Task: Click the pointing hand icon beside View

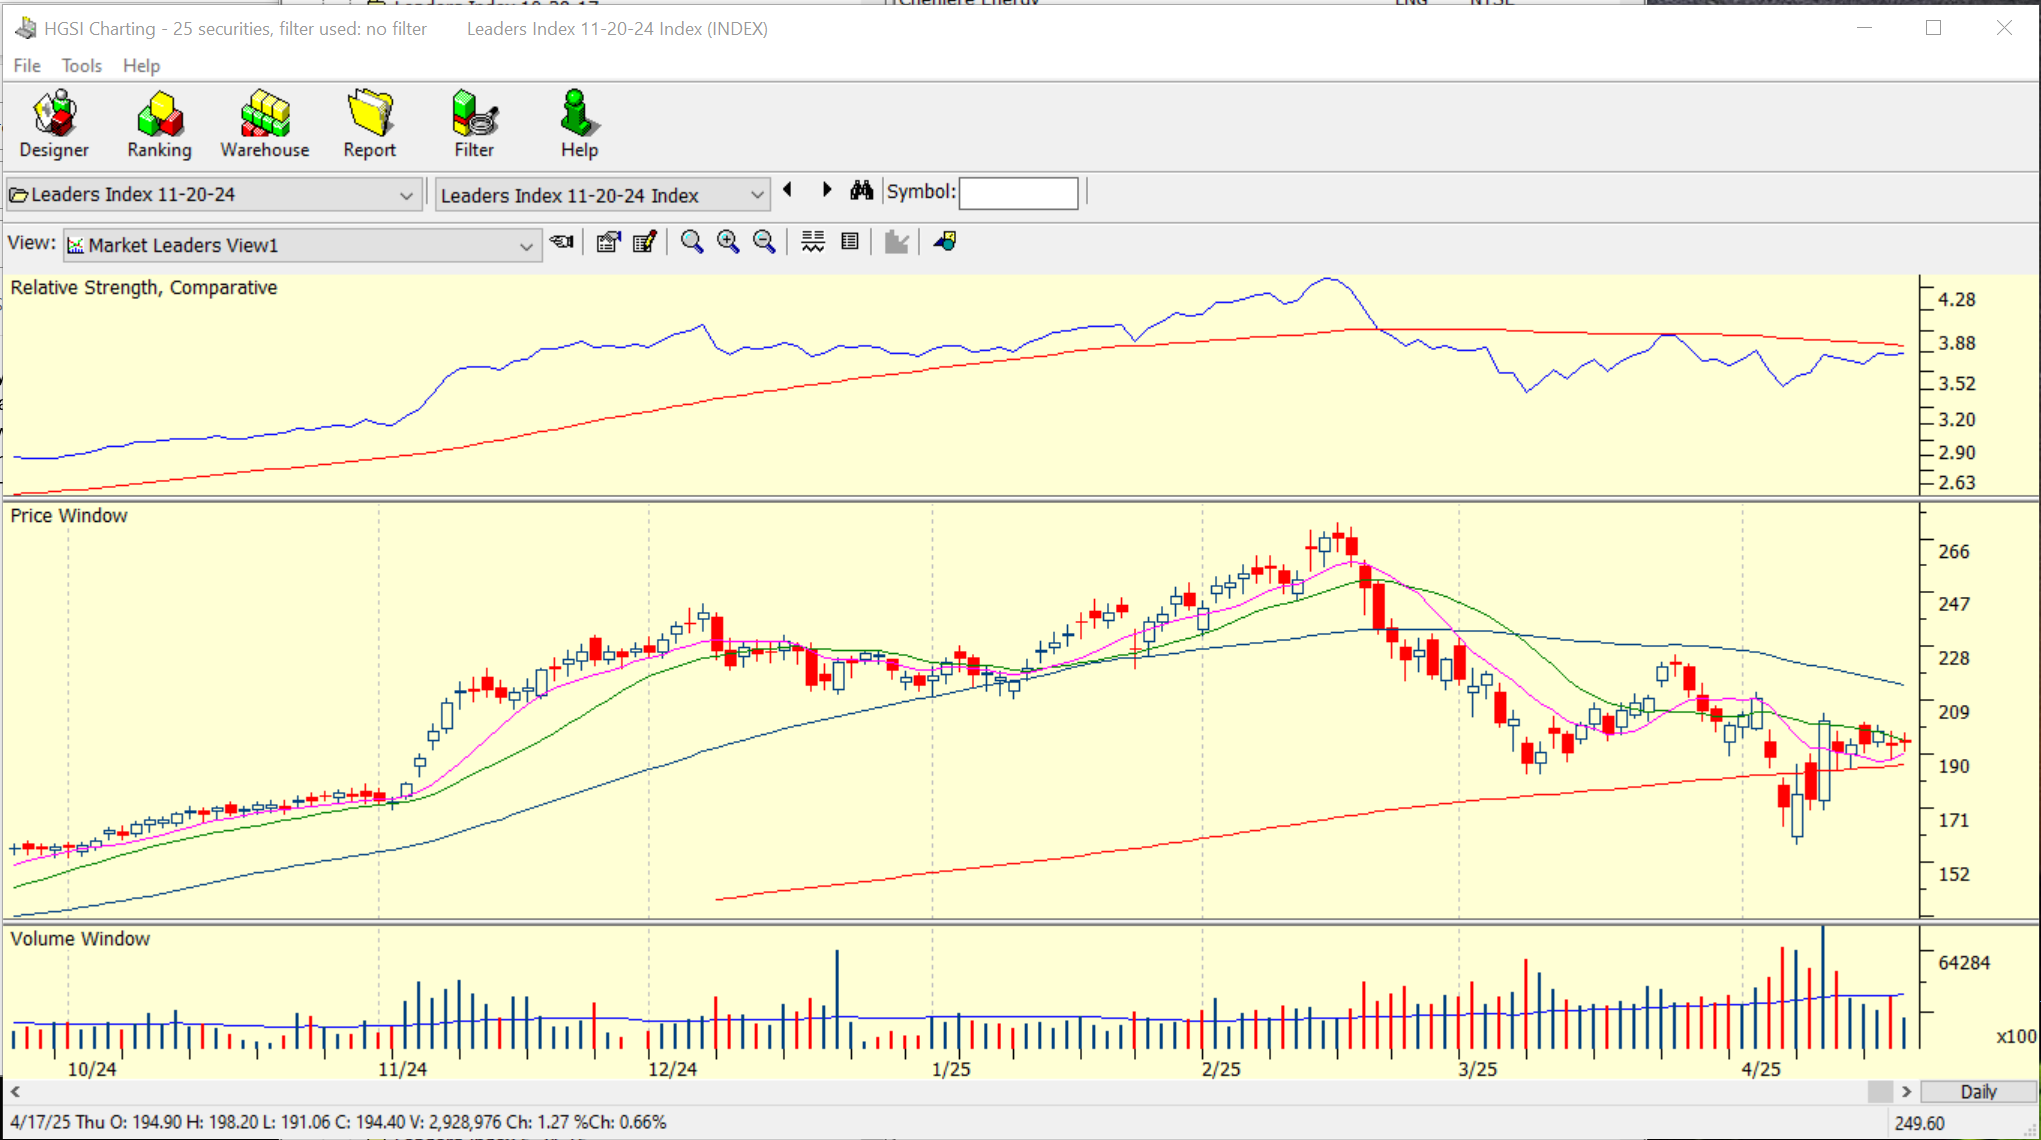Action: pos(562,242)
